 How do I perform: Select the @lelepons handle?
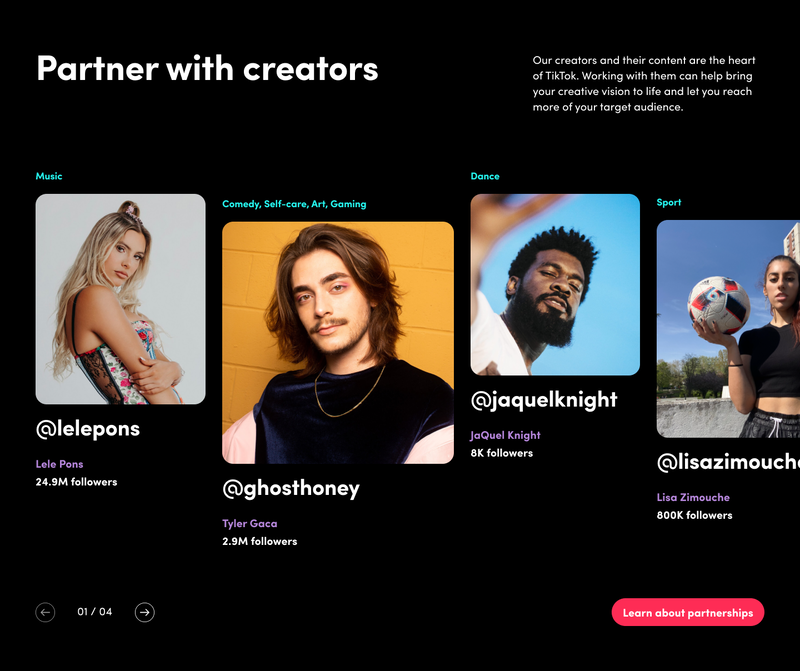[88, 429]
